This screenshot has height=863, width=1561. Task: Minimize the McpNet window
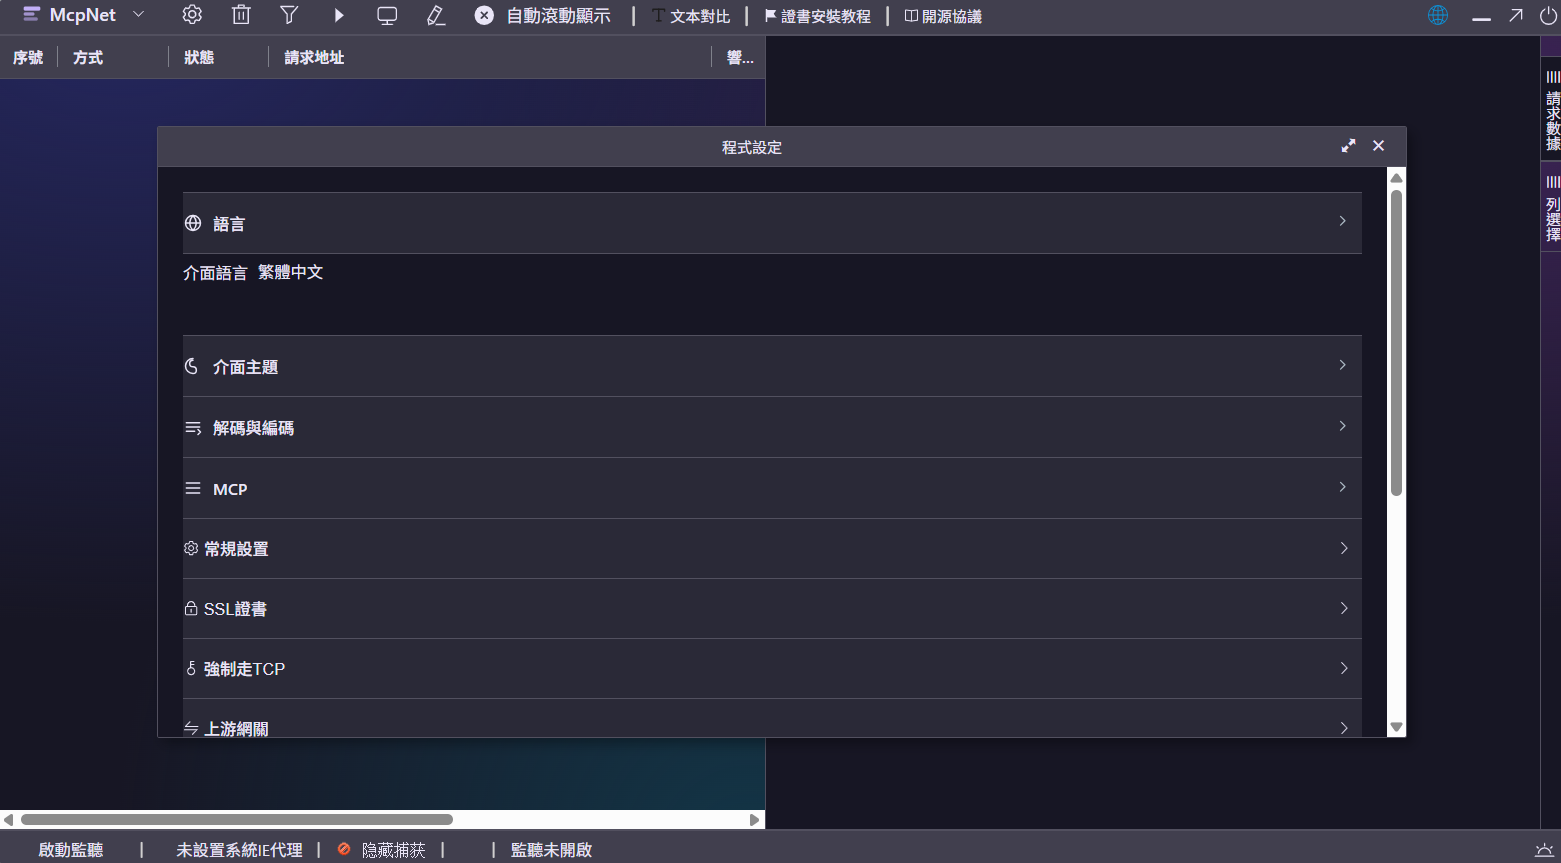(x=1482, y=17)
